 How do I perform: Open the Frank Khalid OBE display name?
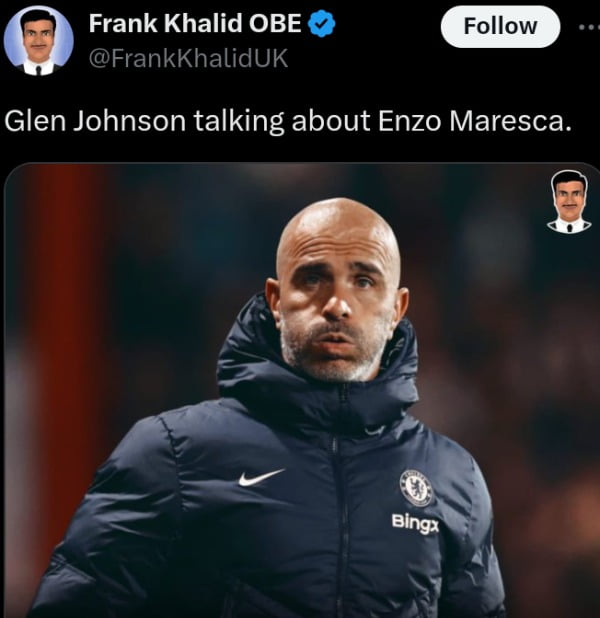(x=195, y=24)
